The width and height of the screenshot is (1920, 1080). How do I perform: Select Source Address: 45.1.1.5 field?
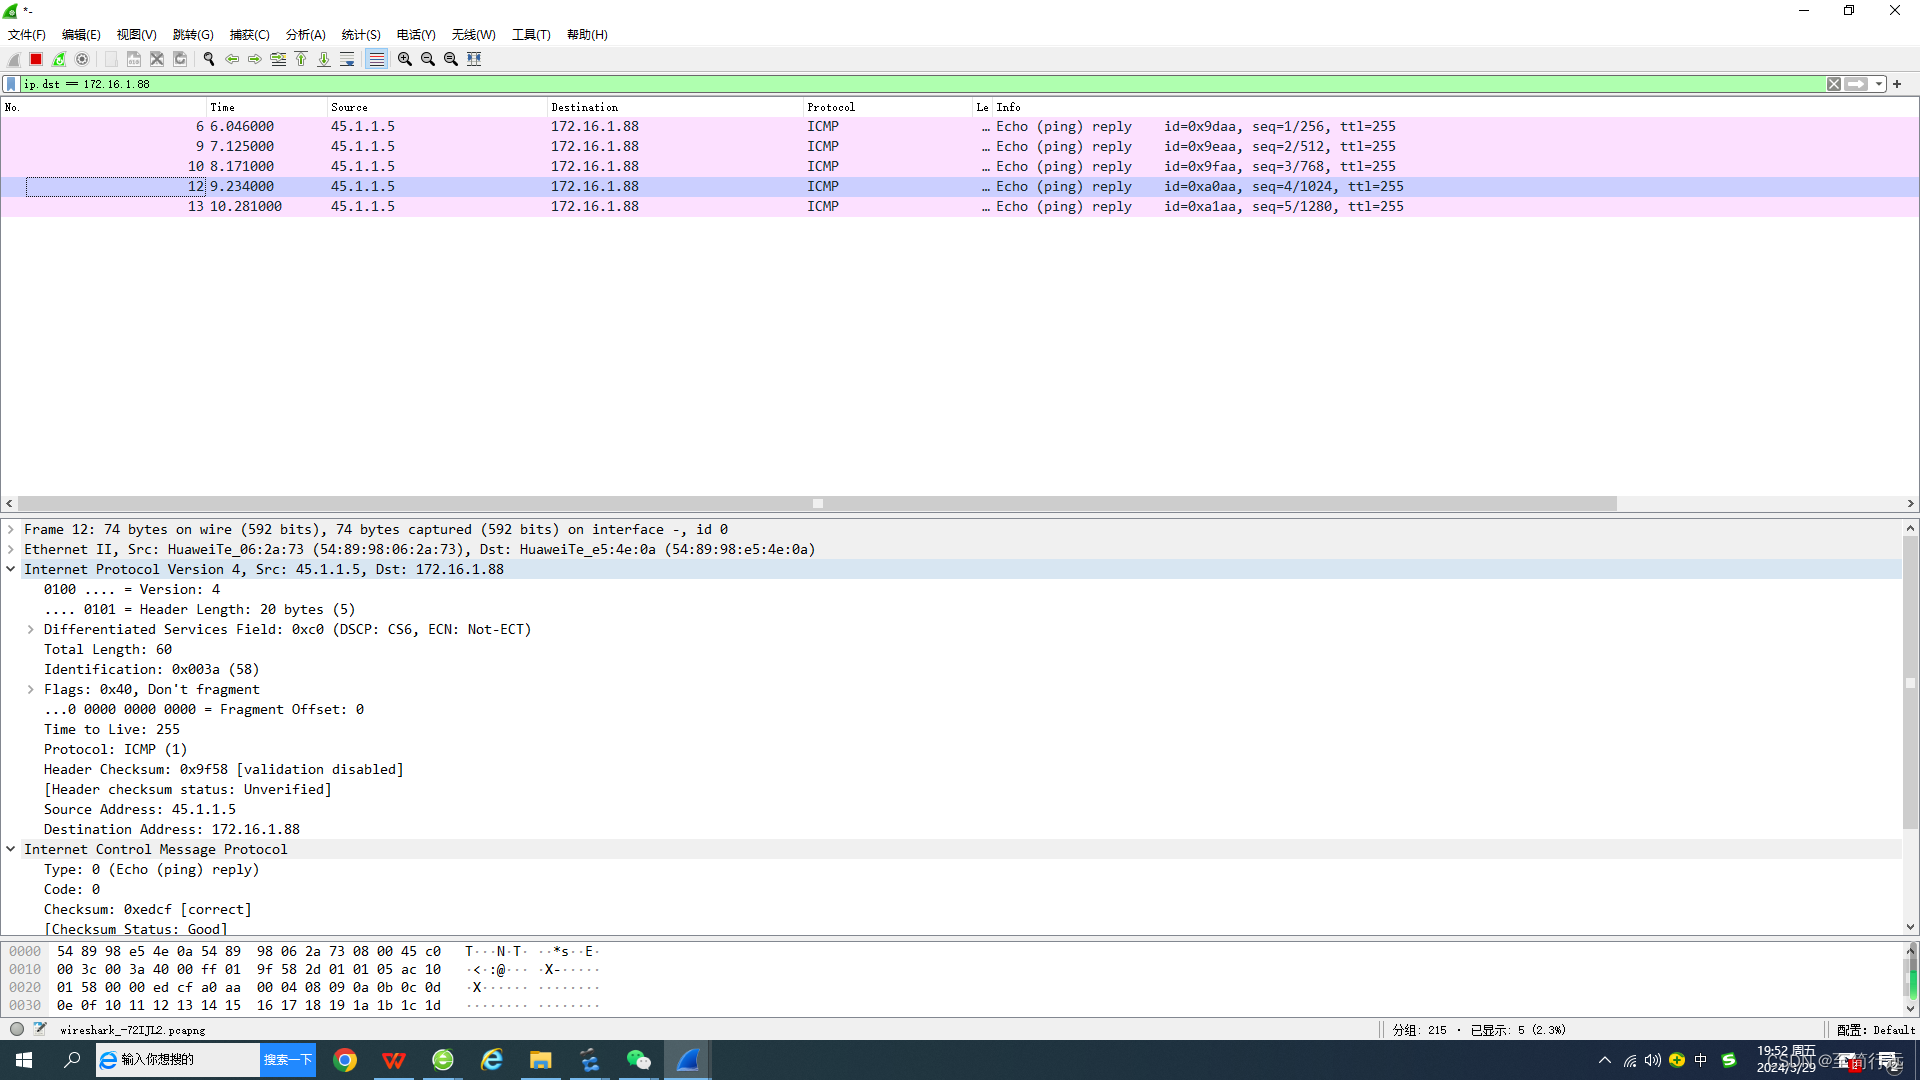(x=140, y=809)
